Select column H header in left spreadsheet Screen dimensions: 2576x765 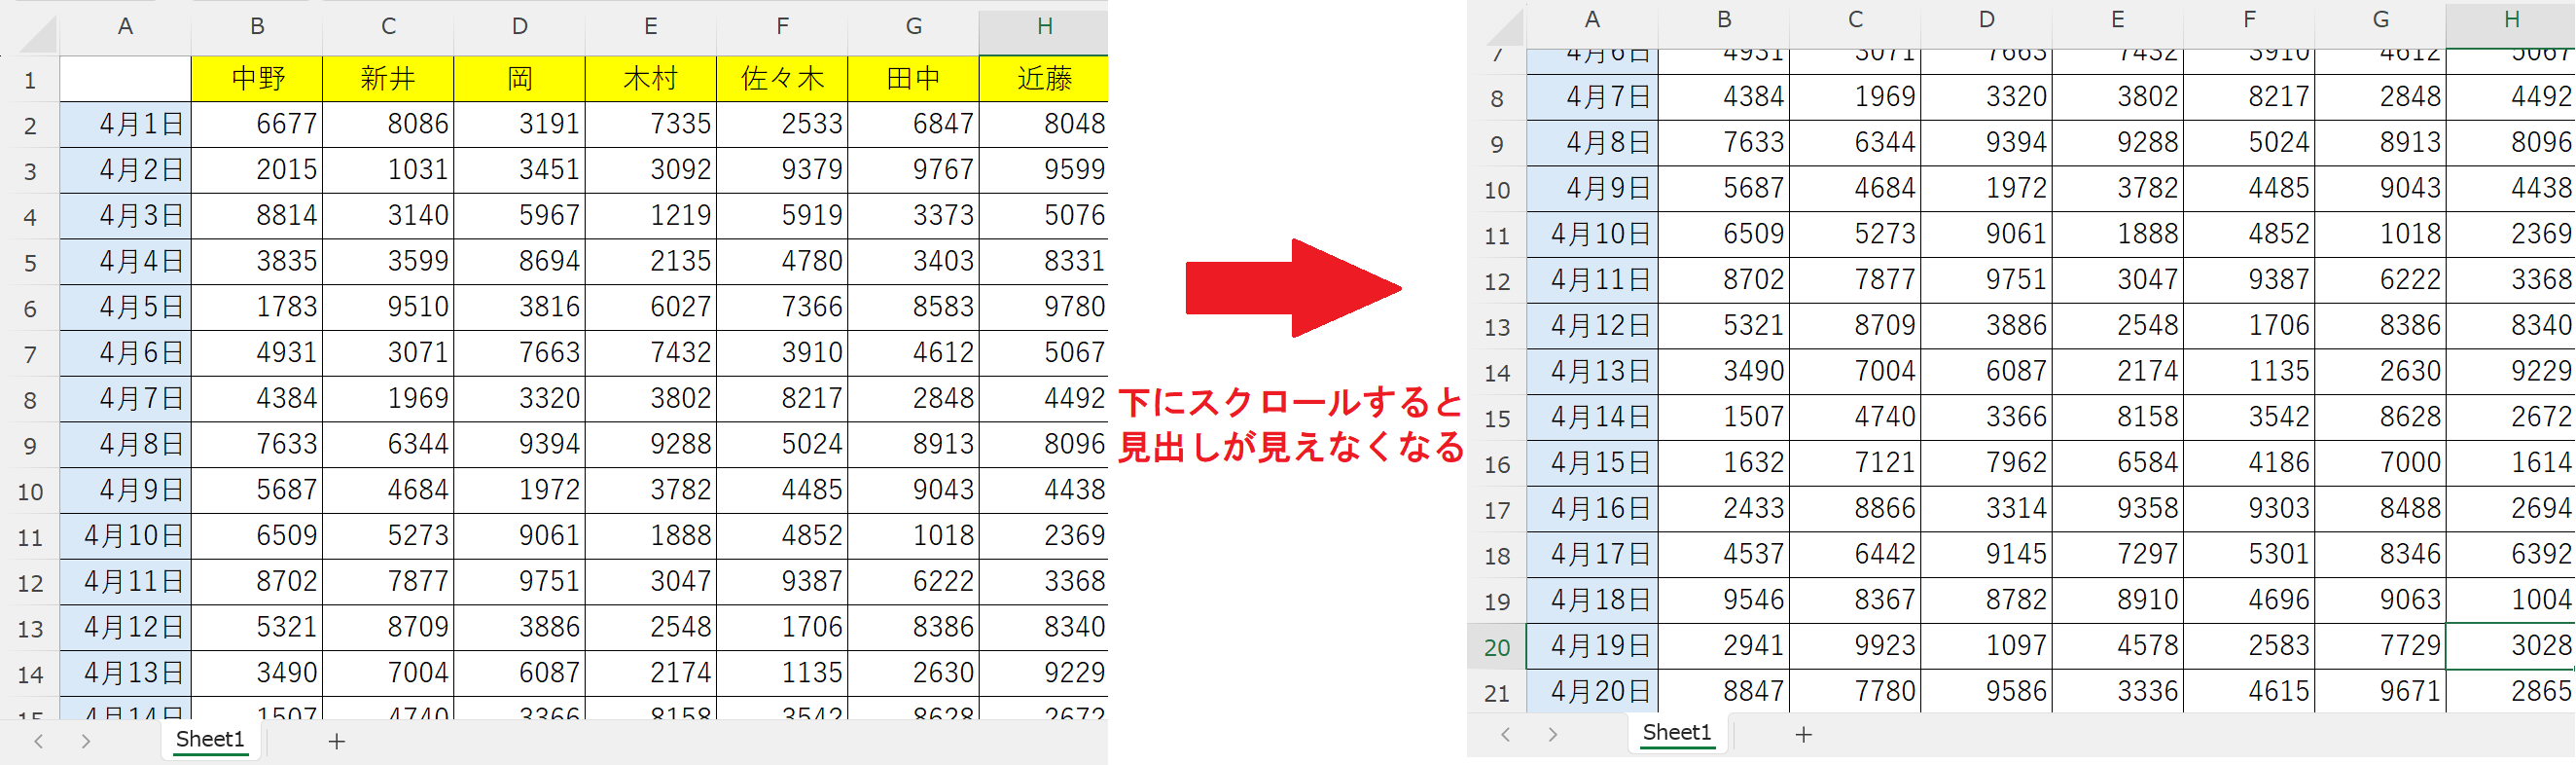[1044, 27]
